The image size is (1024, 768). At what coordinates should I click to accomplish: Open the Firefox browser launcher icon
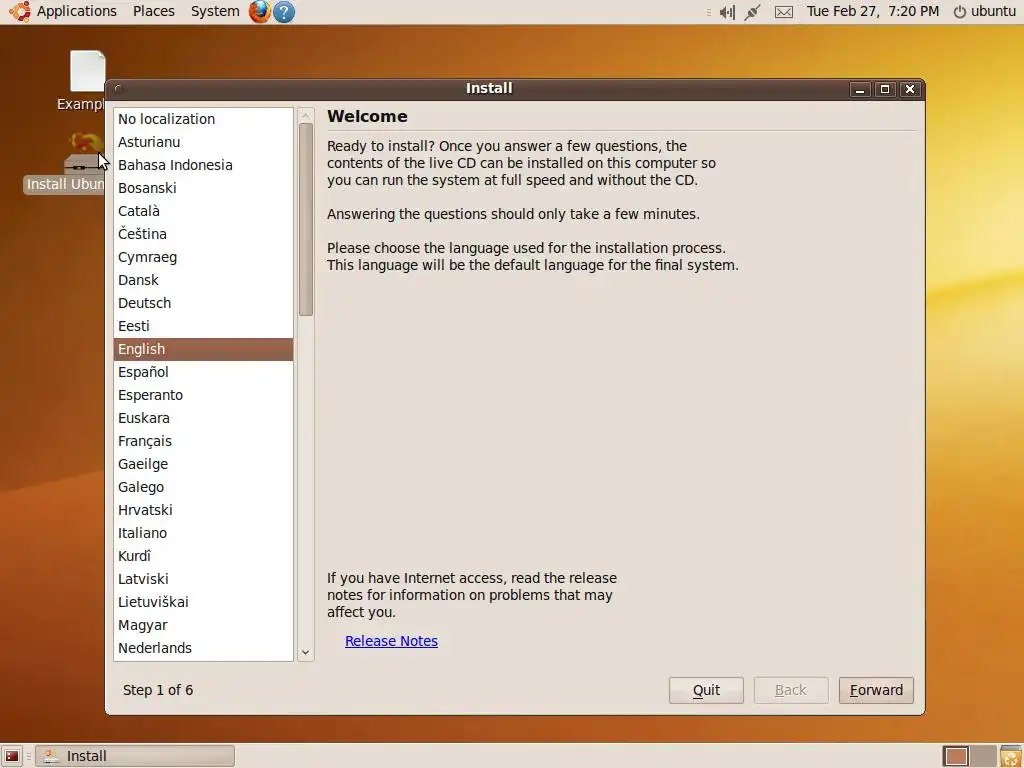coord(259,12)
